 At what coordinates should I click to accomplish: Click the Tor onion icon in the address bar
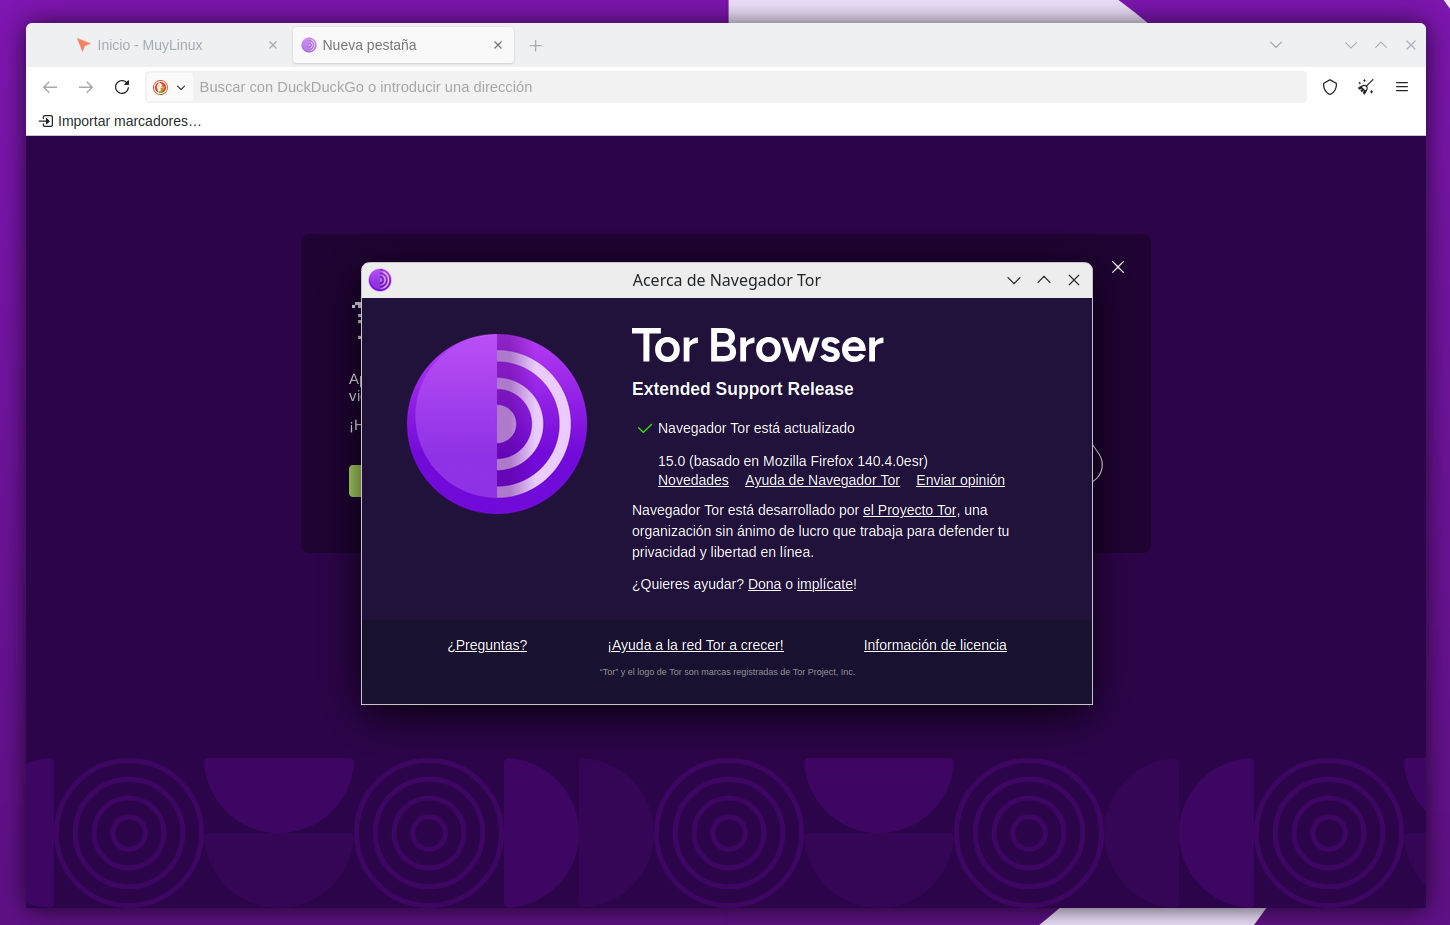point(160,87)
